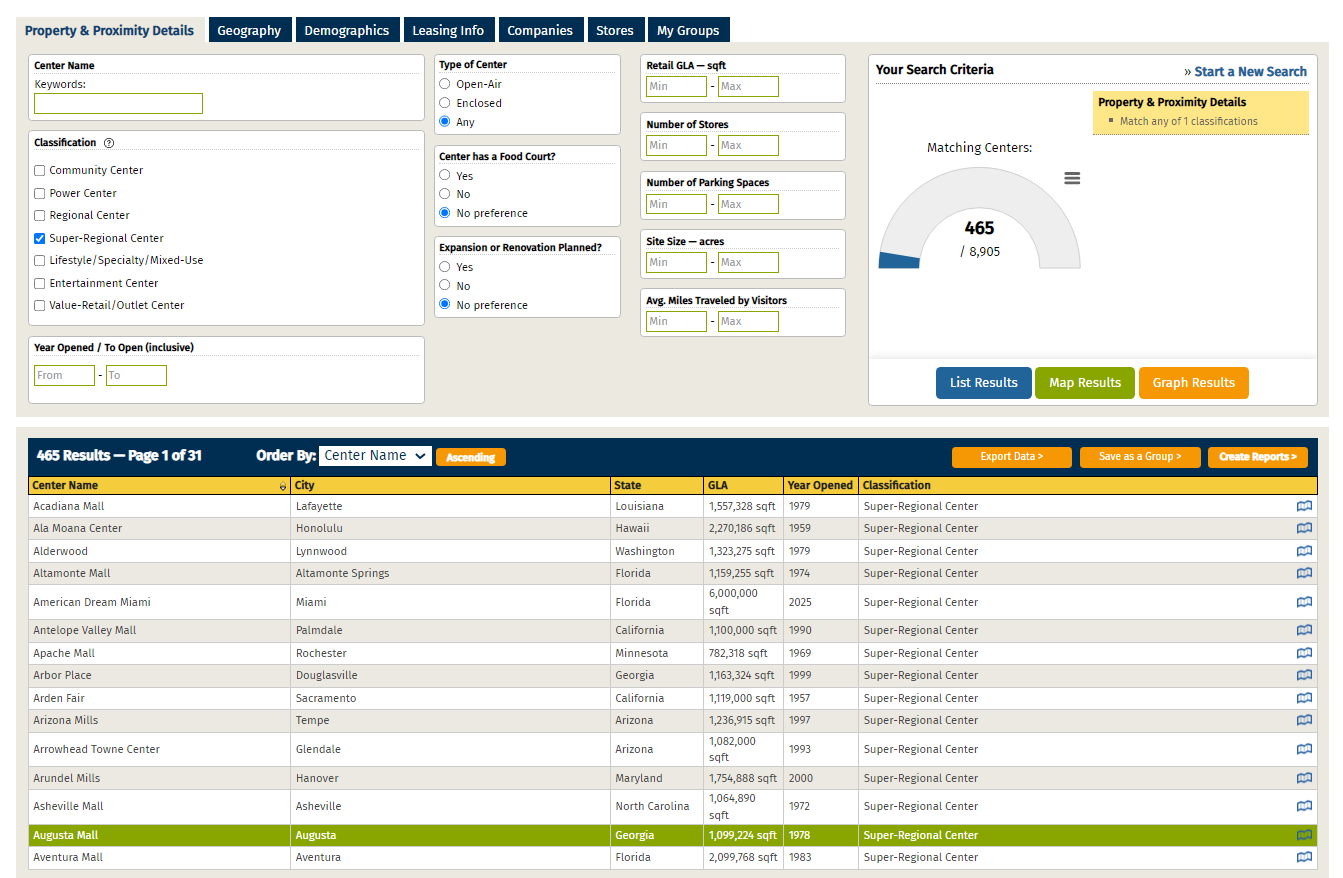The width and height of the screenshot is (1343, 878).
Task: Open map icon for Arrowhead Towne Center row
Action: coord(1304,749)
